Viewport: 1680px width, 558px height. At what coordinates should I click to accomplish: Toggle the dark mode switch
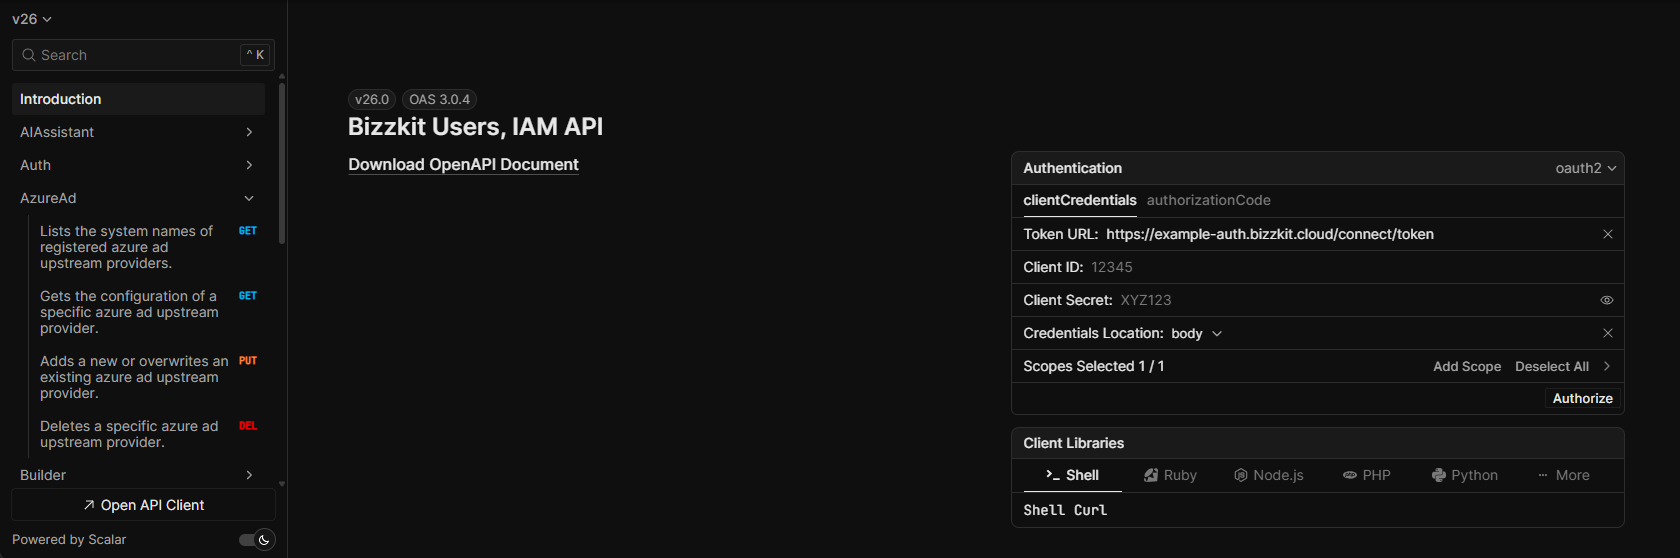point(256,540)
